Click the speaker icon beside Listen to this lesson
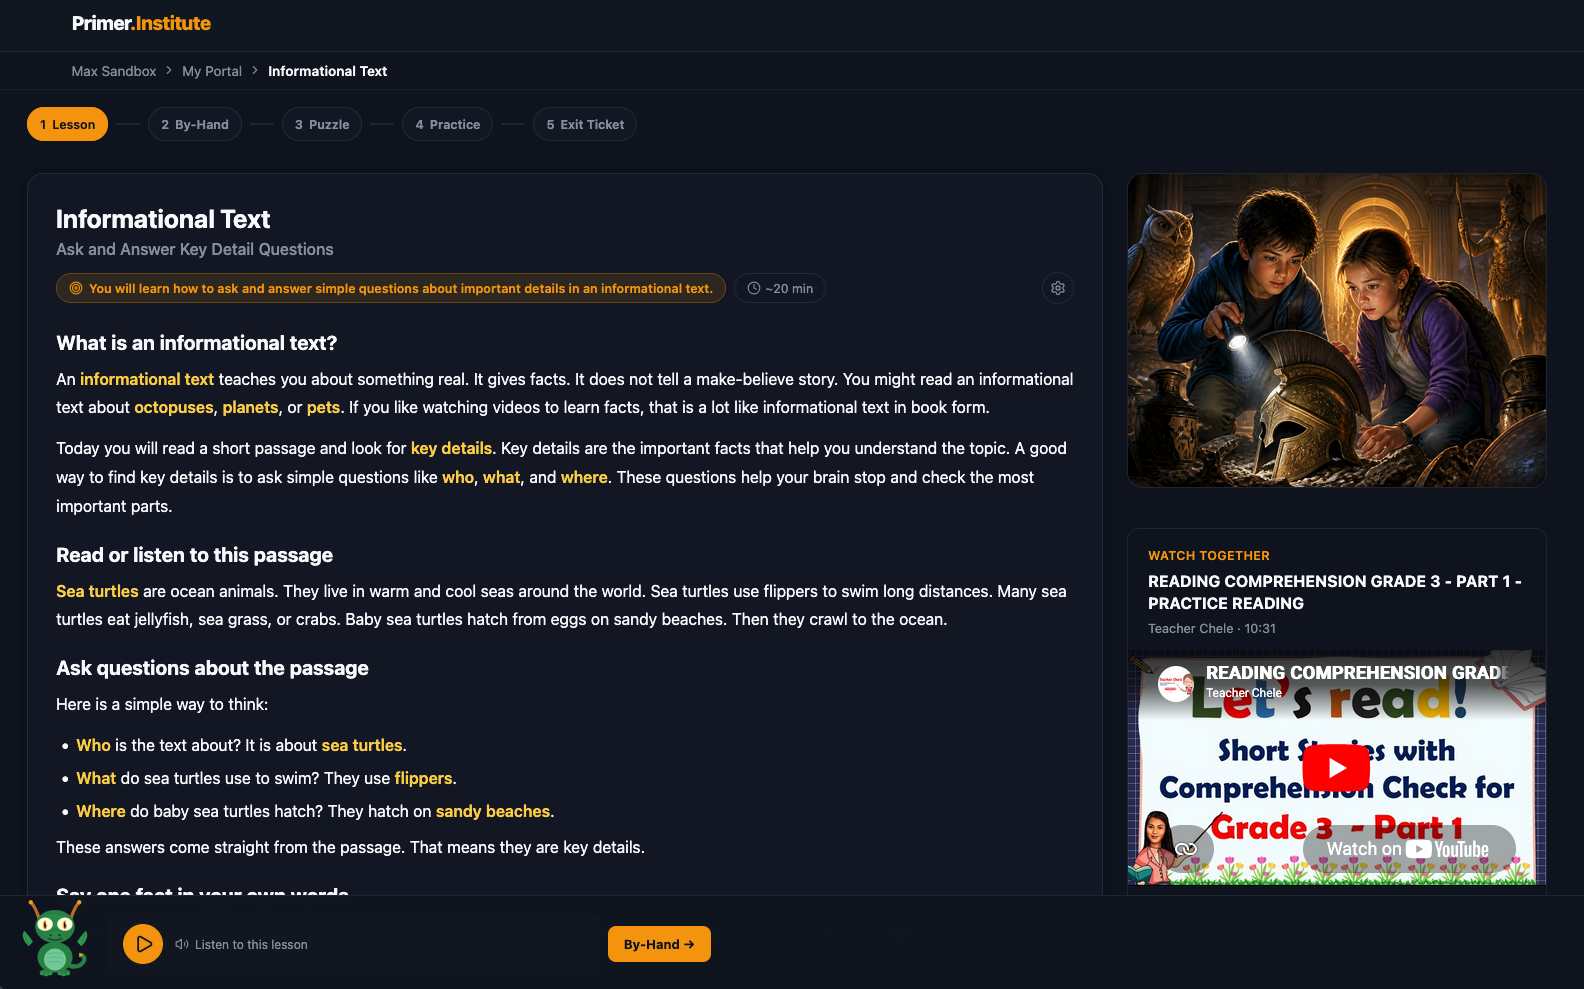Image resolution: width=1584 pixels, height=989 pixels. (x=182, y=944)
